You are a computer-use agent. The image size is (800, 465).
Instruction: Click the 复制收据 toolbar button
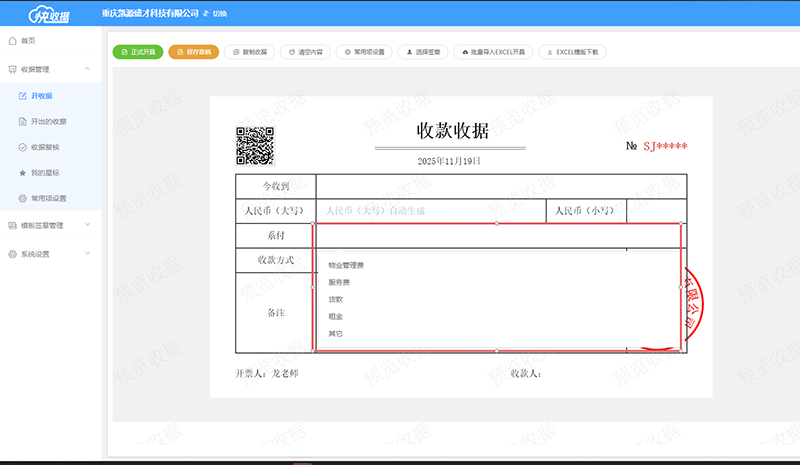click(249, 51)
